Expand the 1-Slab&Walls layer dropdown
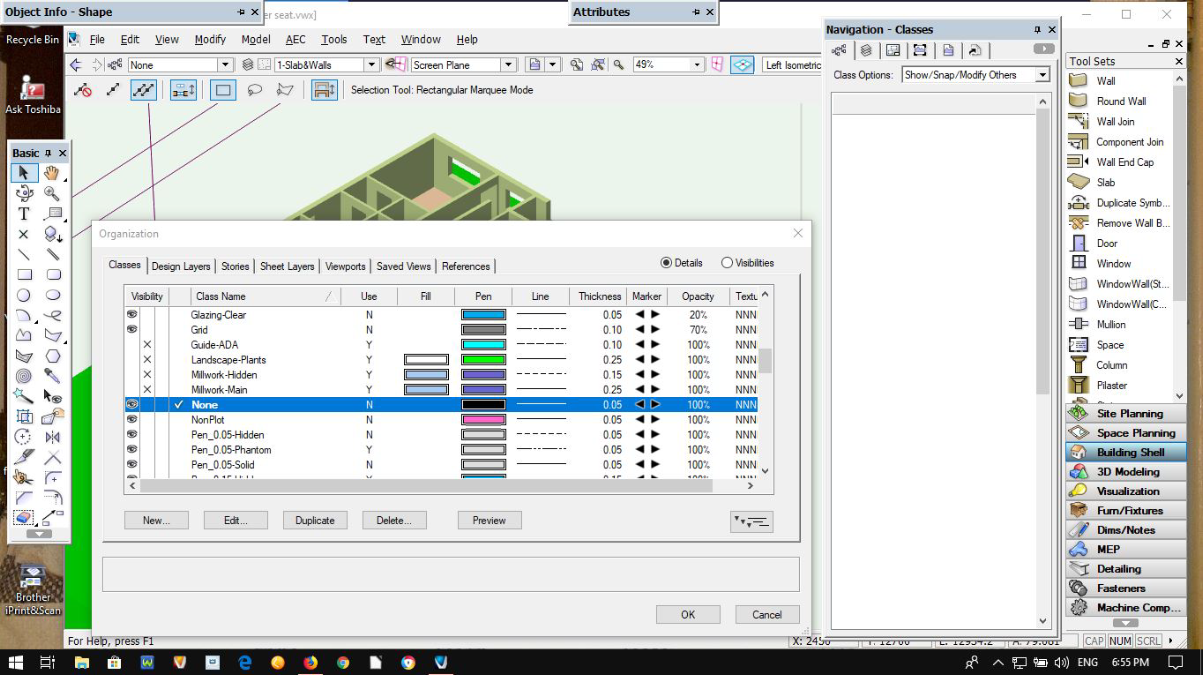 click(372, 65)
